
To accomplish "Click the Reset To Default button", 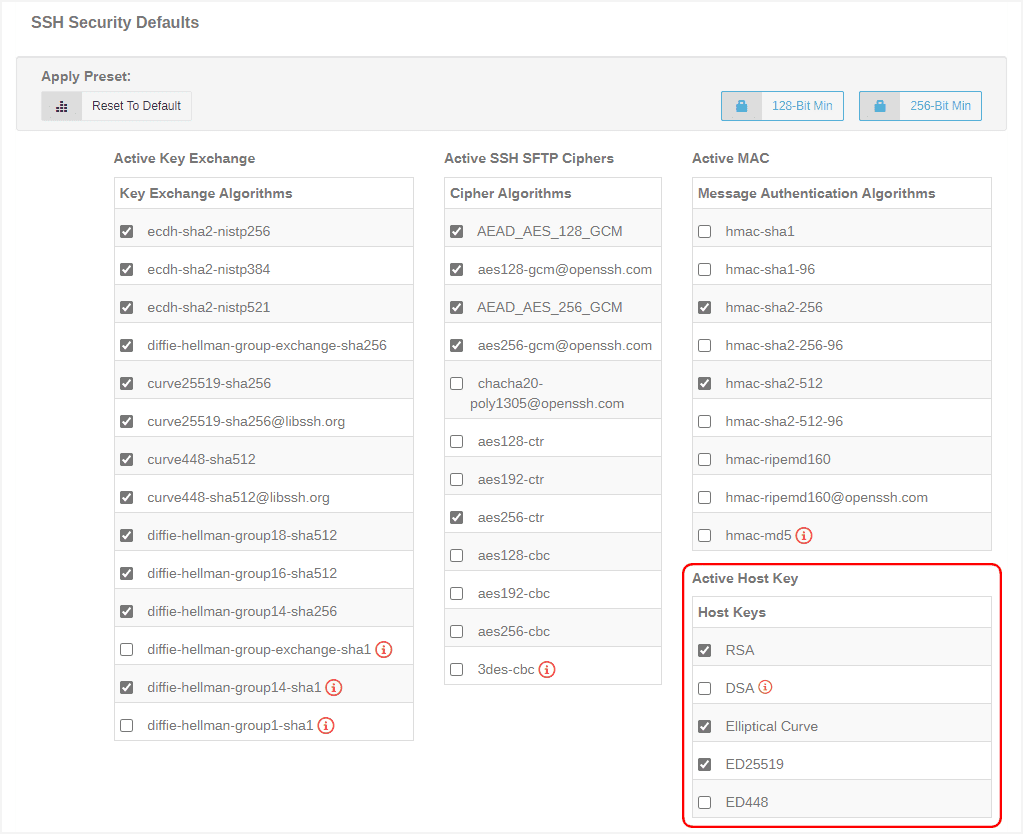I will click(x=135, y=105).
